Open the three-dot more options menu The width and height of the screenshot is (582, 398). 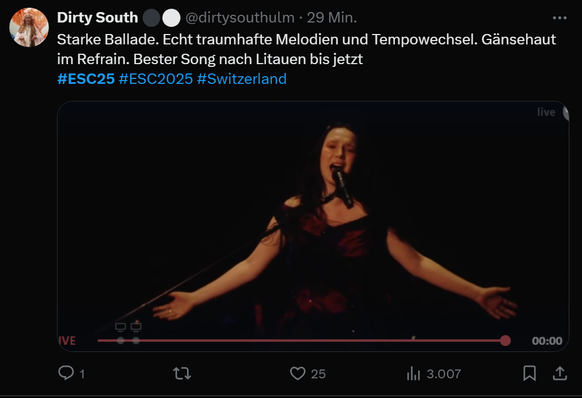click(x=560, y=18)
